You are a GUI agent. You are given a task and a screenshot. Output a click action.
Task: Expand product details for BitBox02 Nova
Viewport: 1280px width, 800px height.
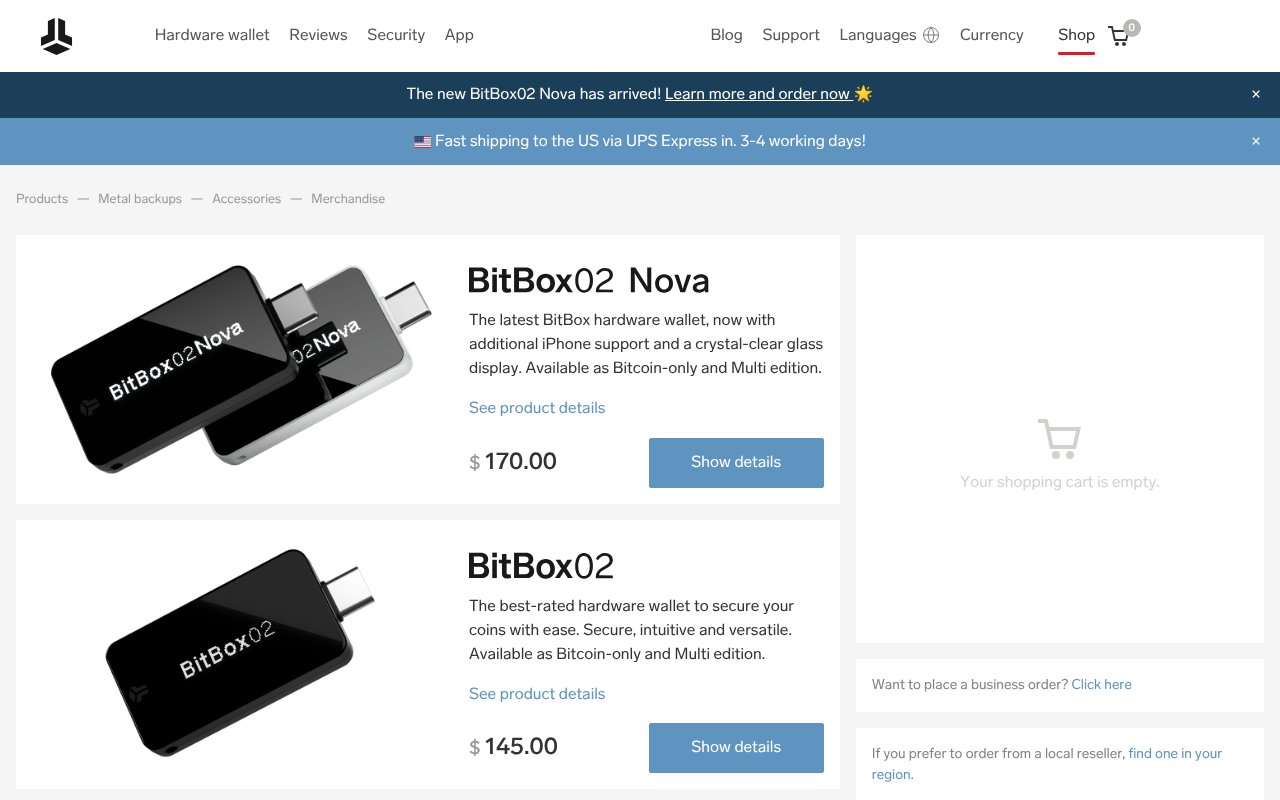coord(536,407)
